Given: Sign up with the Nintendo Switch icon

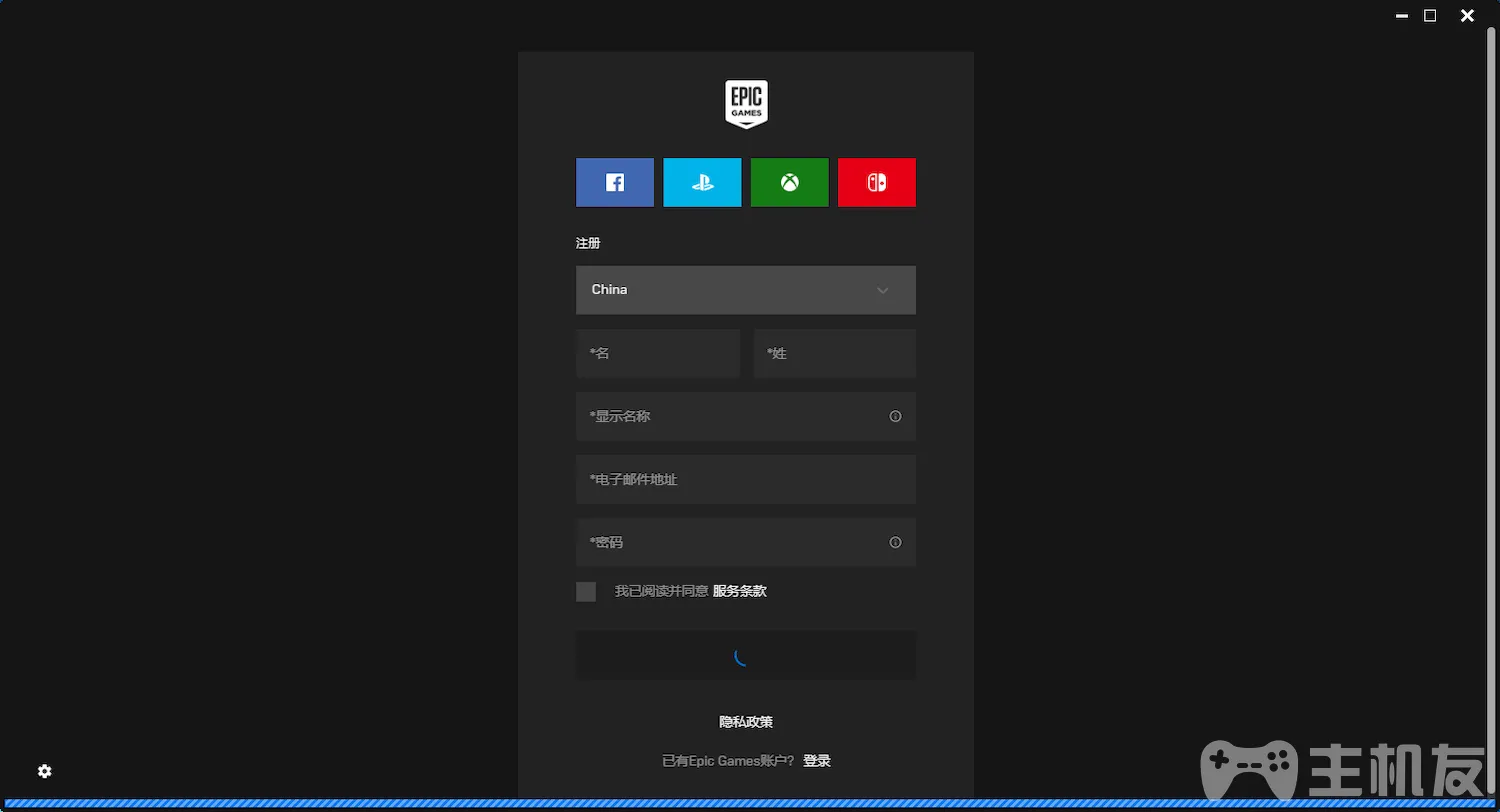Looking at the screenshot, I should pyautogui.click(x=877, y=183).
